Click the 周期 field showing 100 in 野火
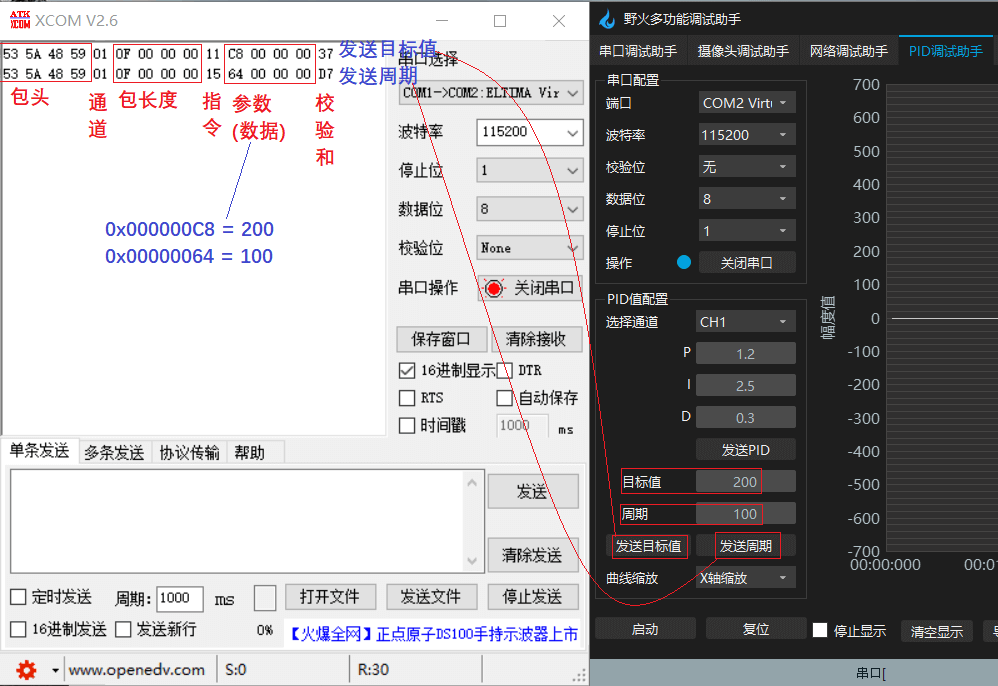 [x=746, y=514]
